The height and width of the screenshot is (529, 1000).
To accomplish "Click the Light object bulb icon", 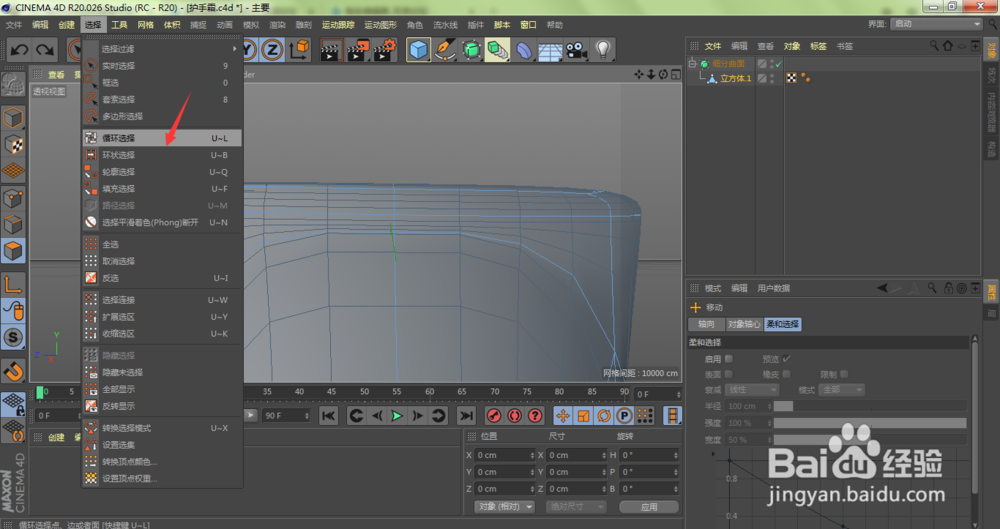I will [603, 49].
